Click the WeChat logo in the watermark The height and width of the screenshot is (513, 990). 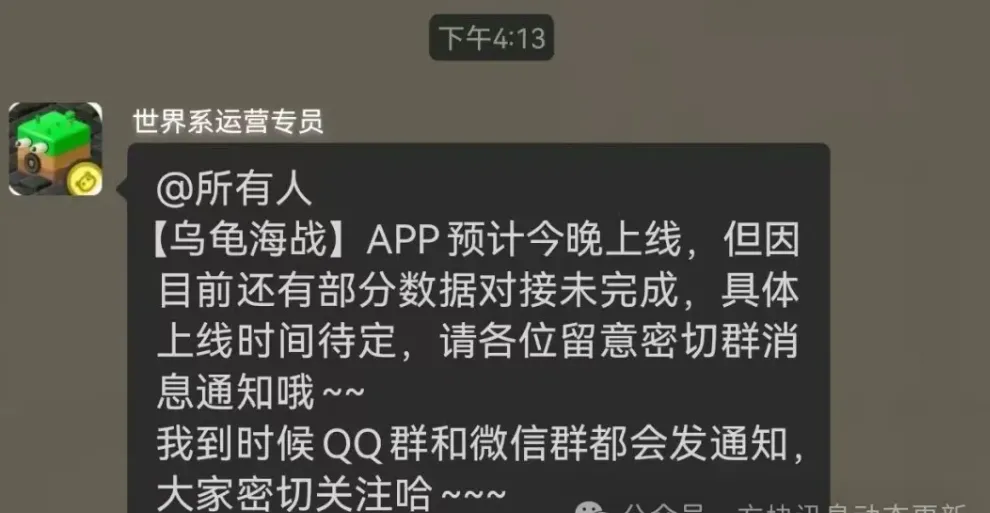[x=591, y=507]
